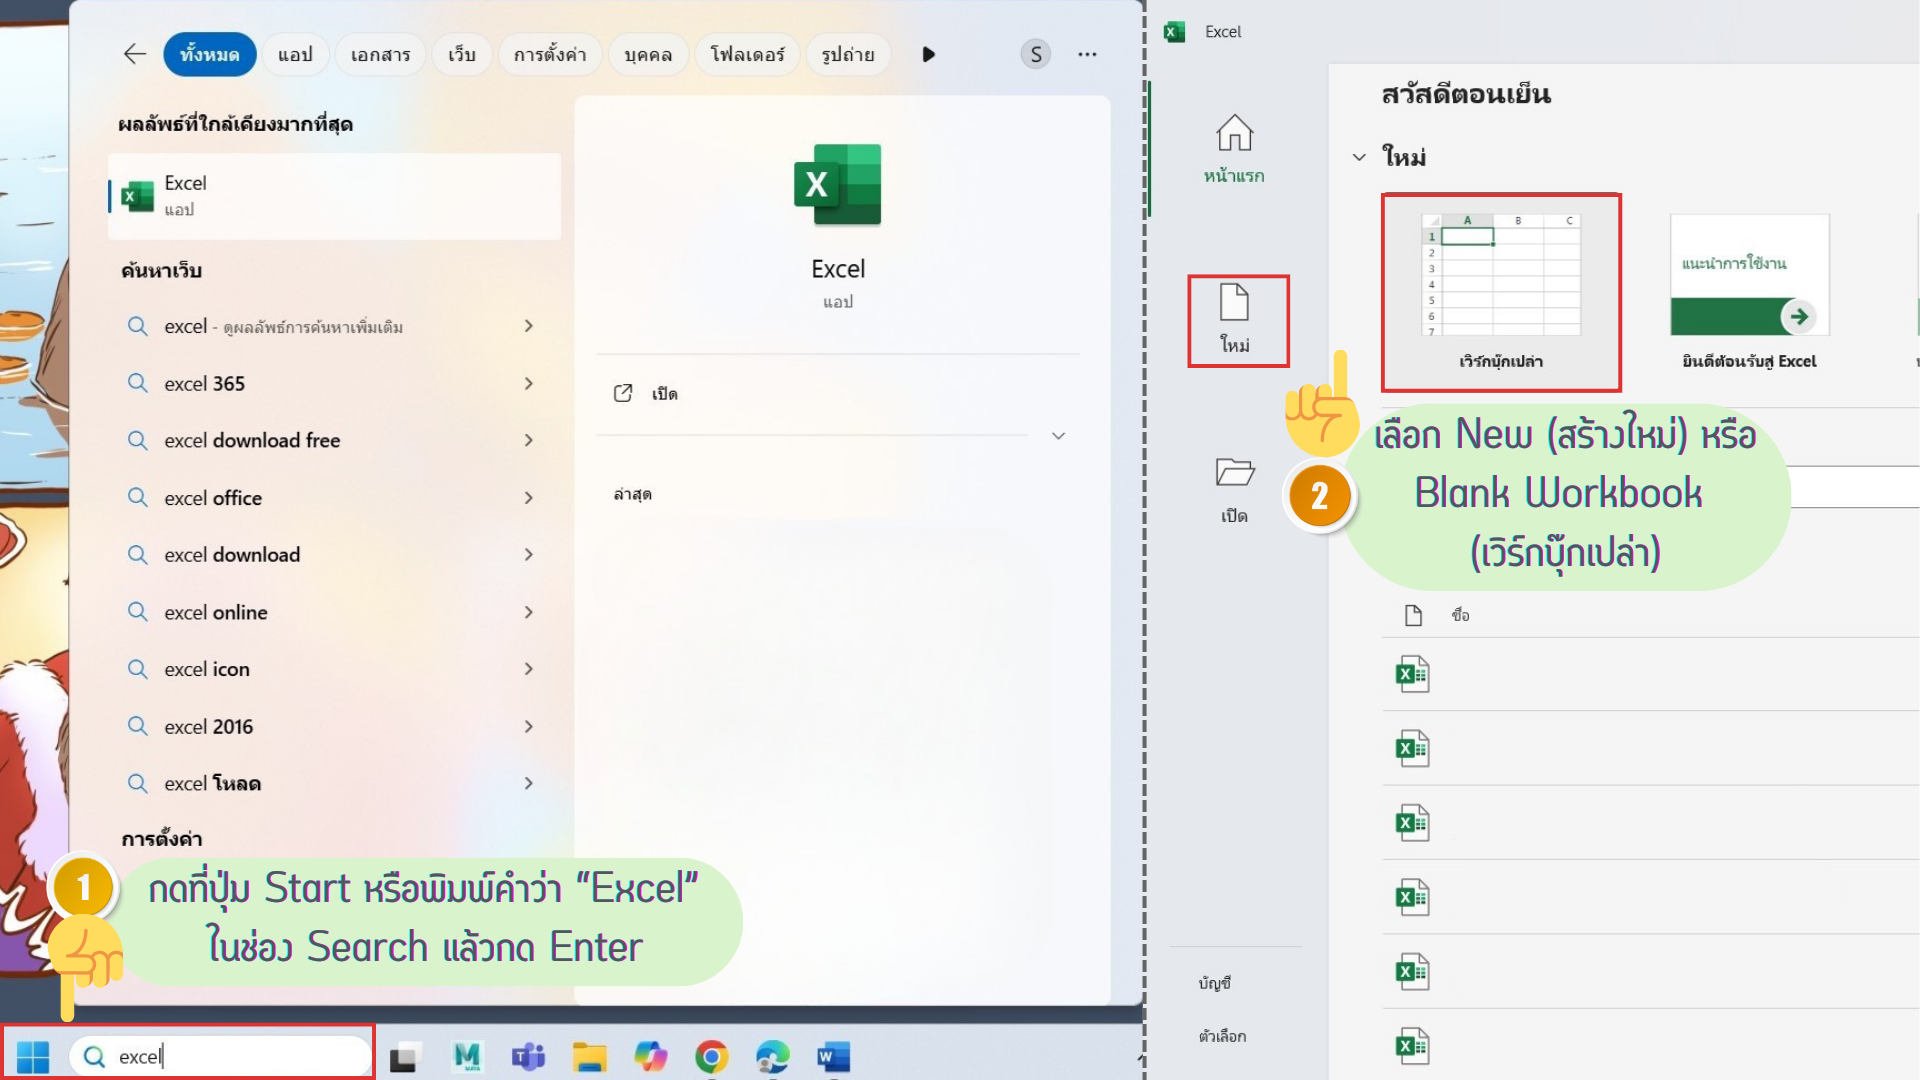Switch to the การตั้งค่า search filter

pos(550,54)
